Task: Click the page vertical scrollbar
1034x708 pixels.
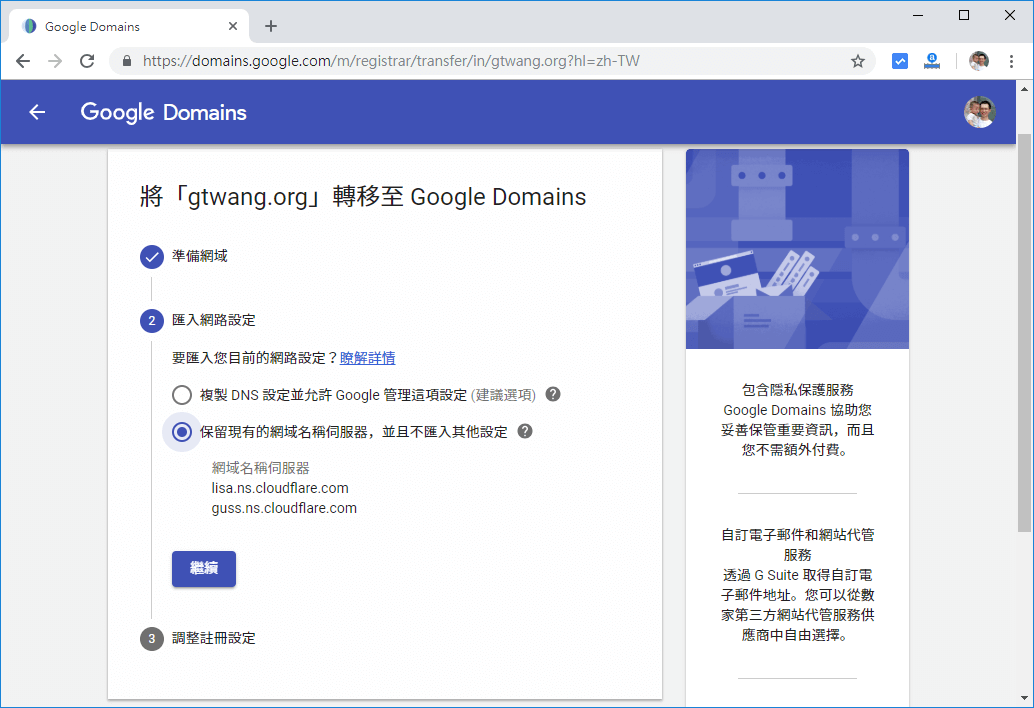Action: pyautogui.click(x=1025, y=330)
